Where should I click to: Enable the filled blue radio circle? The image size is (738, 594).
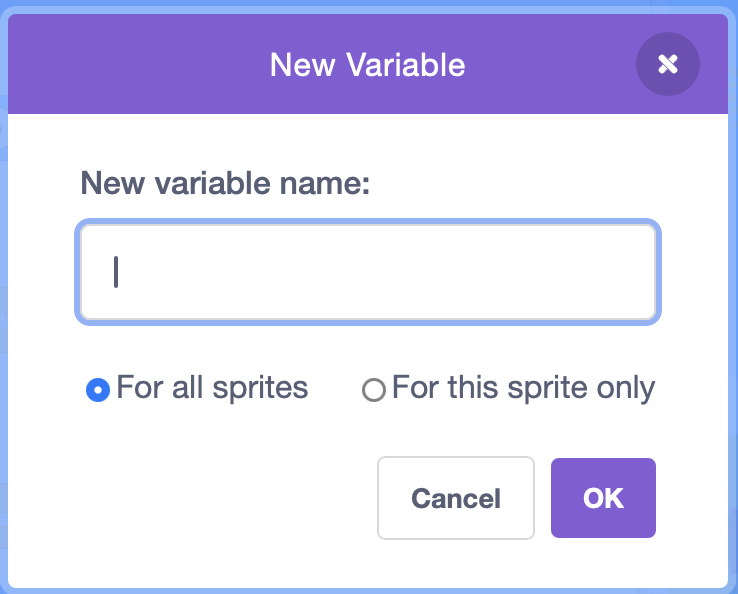[98, 389]
